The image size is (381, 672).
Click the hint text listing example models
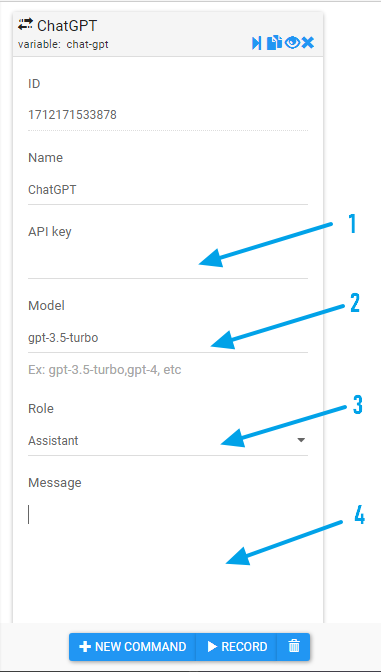(105, 370)
